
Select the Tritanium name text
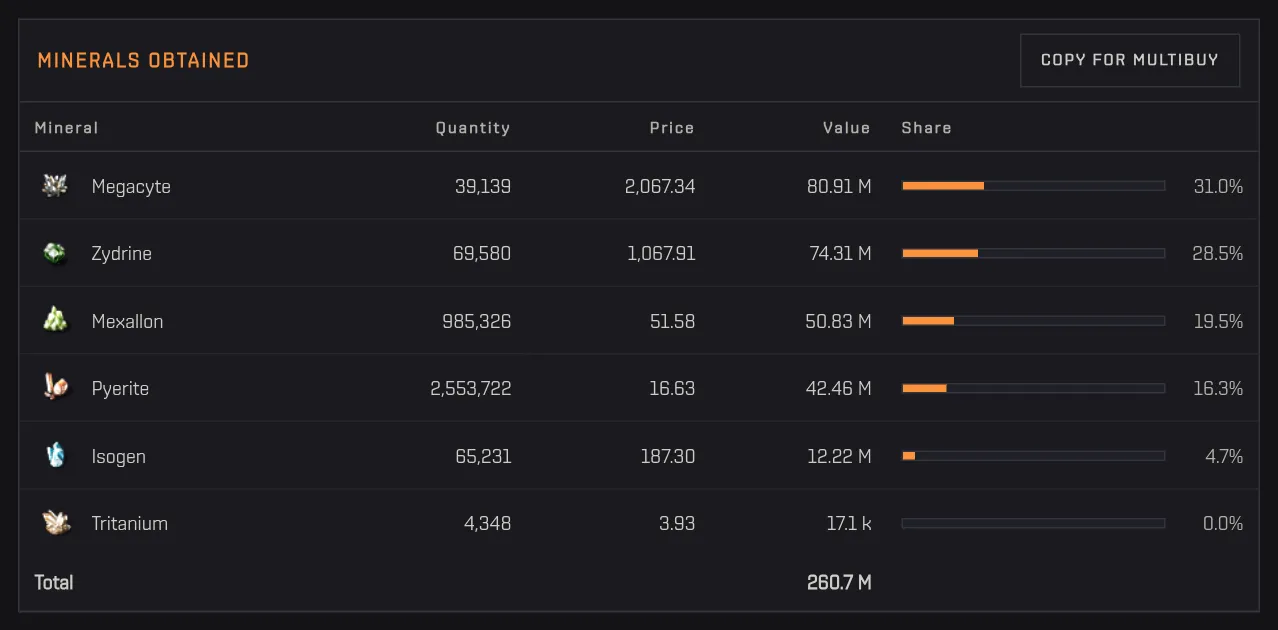click(130, 523)
